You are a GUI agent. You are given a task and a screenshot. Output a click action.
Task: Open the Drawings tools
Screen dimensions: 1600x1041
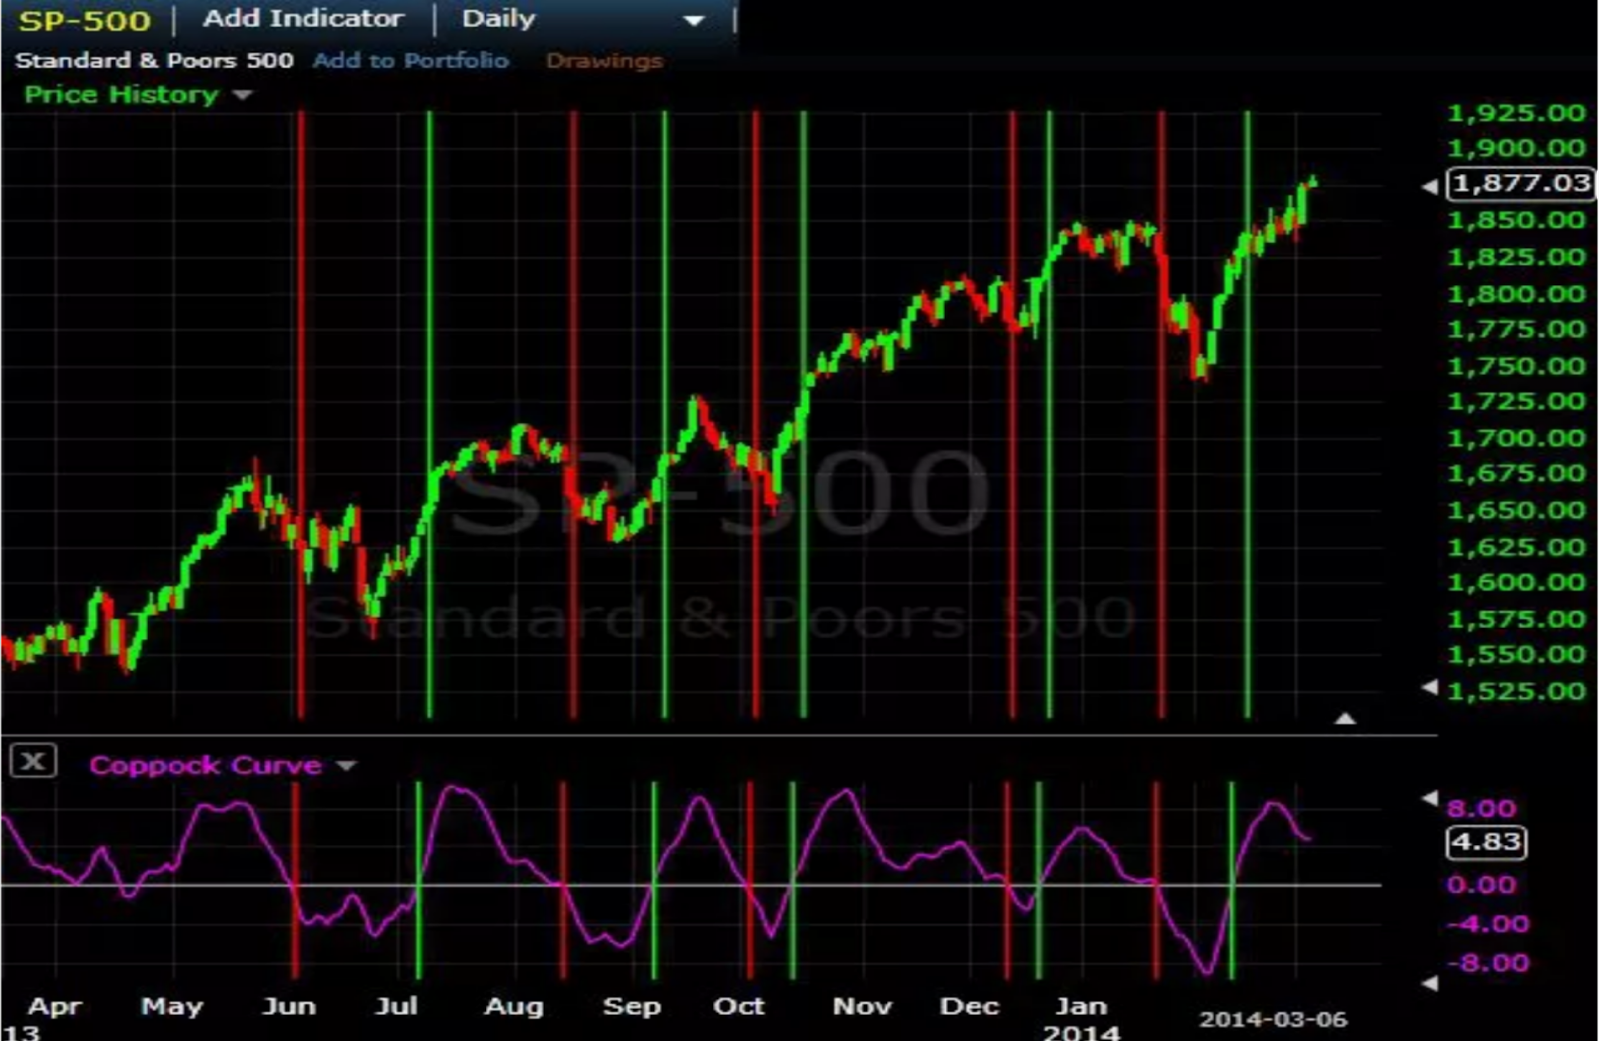604,60
